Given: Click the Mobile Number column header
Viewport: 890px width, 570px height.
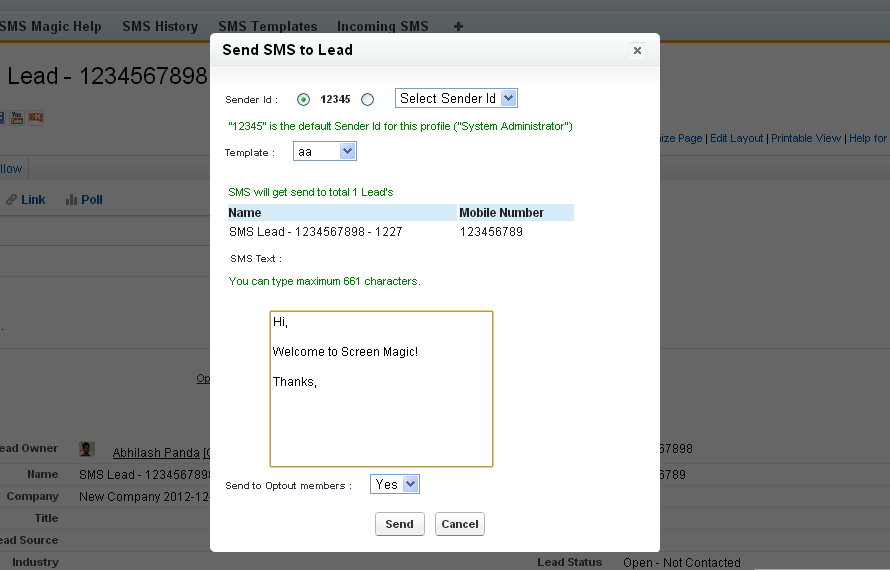Looking at the screenshot, I should [516, 213].
